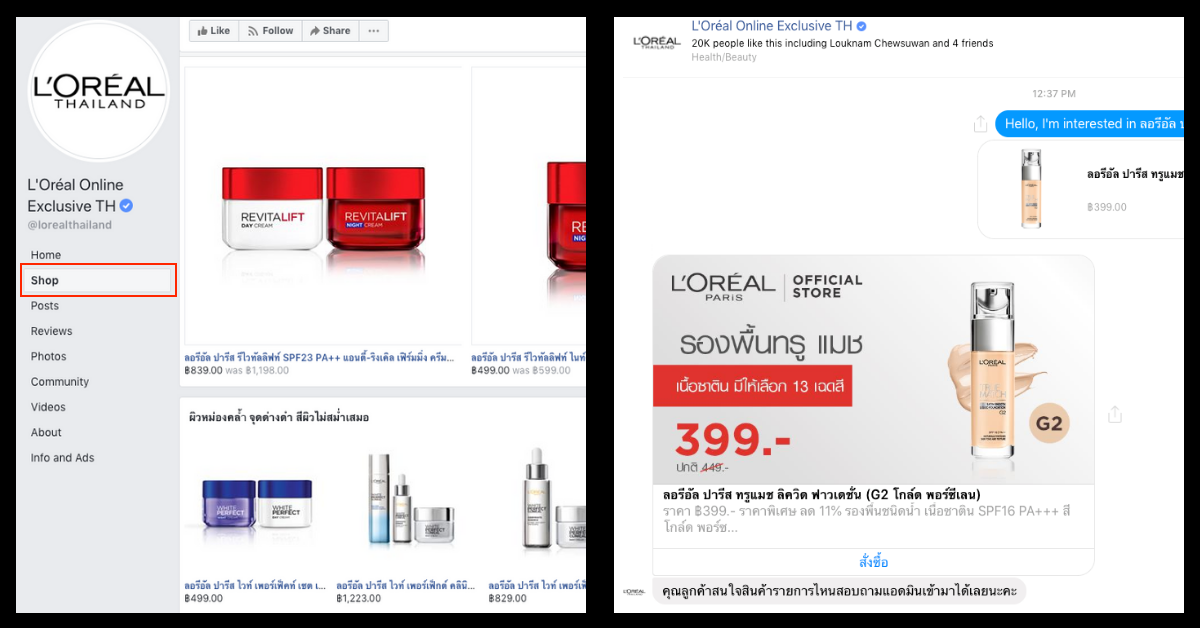Open the Shop tab in sidebar

pyautogui.click(x=98, y=280)
